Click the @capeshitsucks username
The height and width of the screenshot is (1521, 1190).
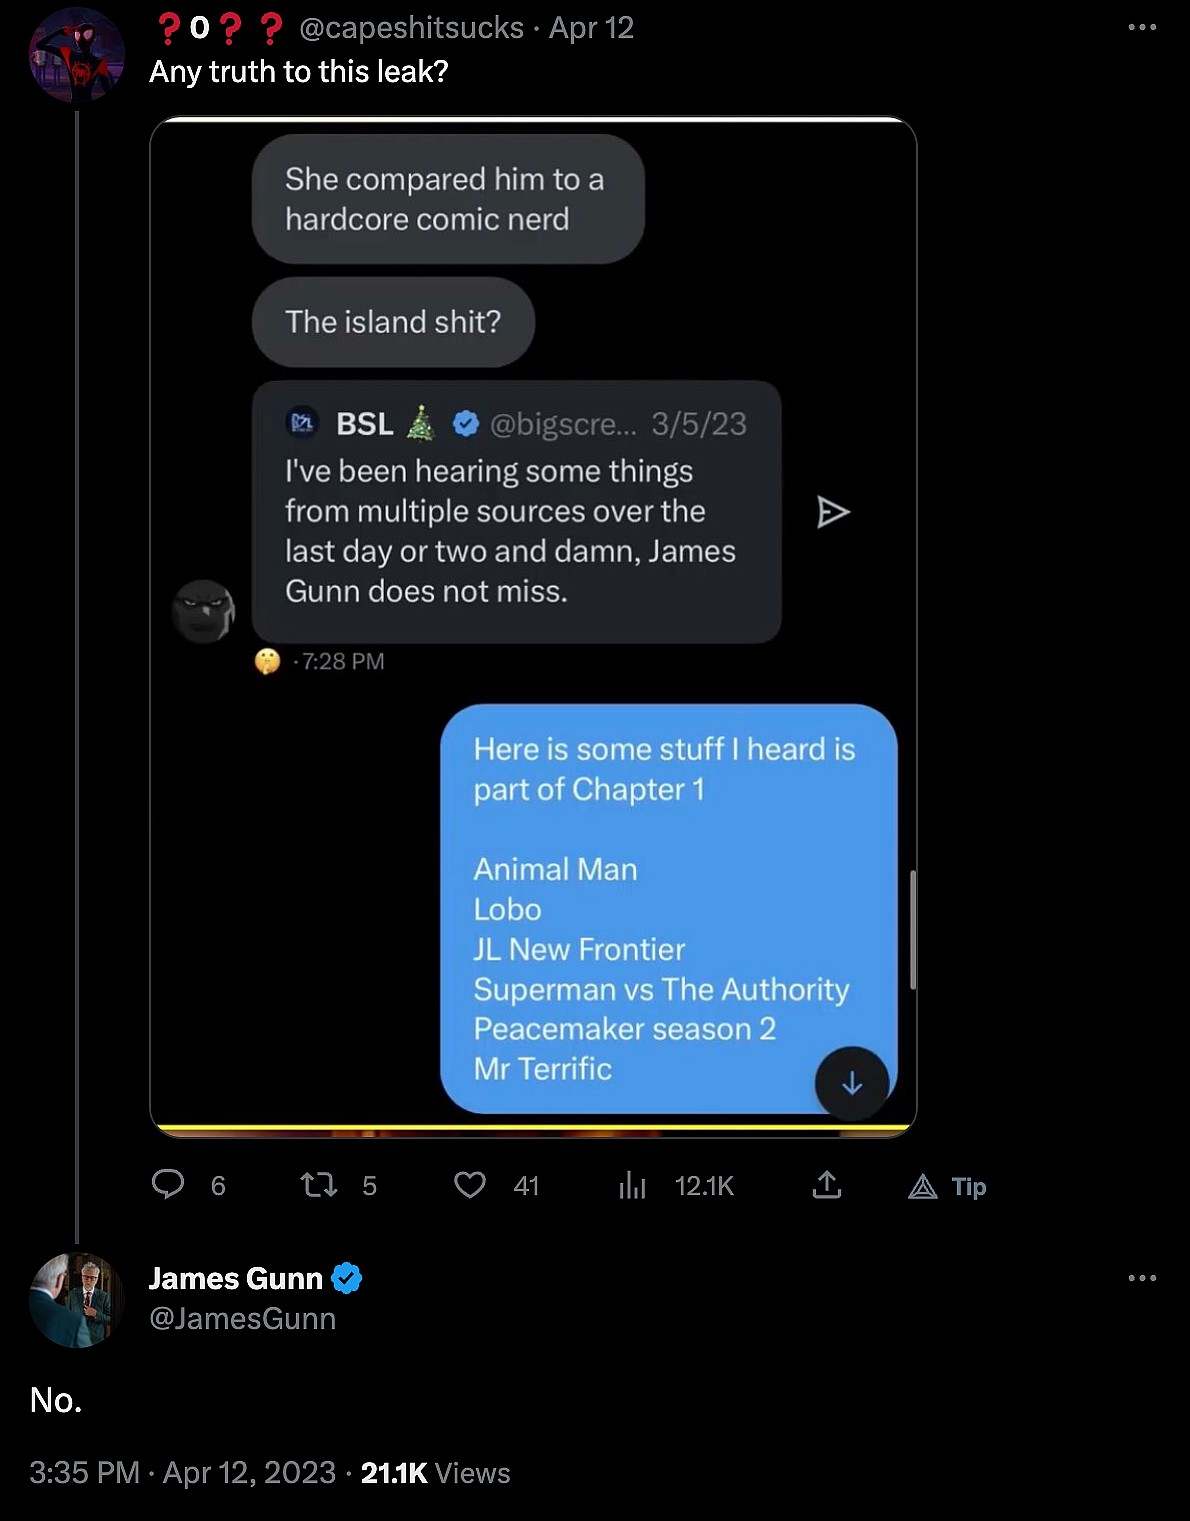(411, 28)
